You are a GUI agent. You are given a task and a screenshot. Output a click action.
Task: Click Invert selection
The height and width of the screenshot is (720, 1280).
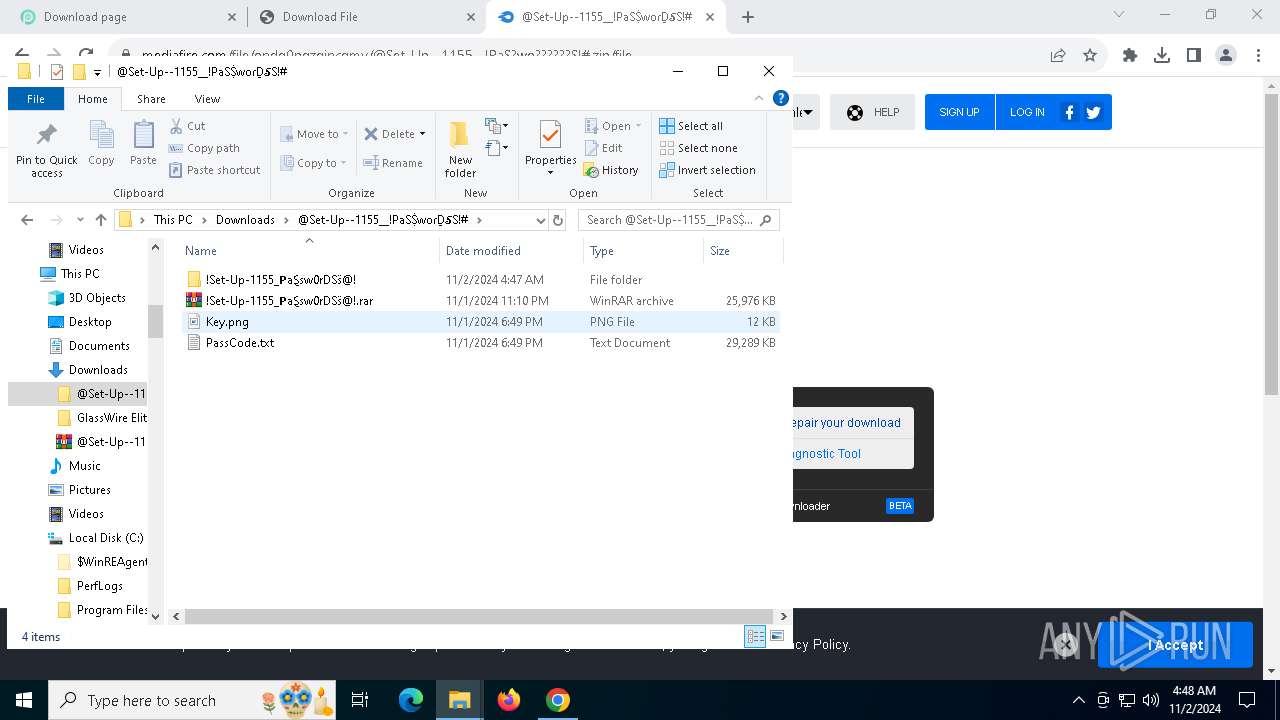[707, 170]
